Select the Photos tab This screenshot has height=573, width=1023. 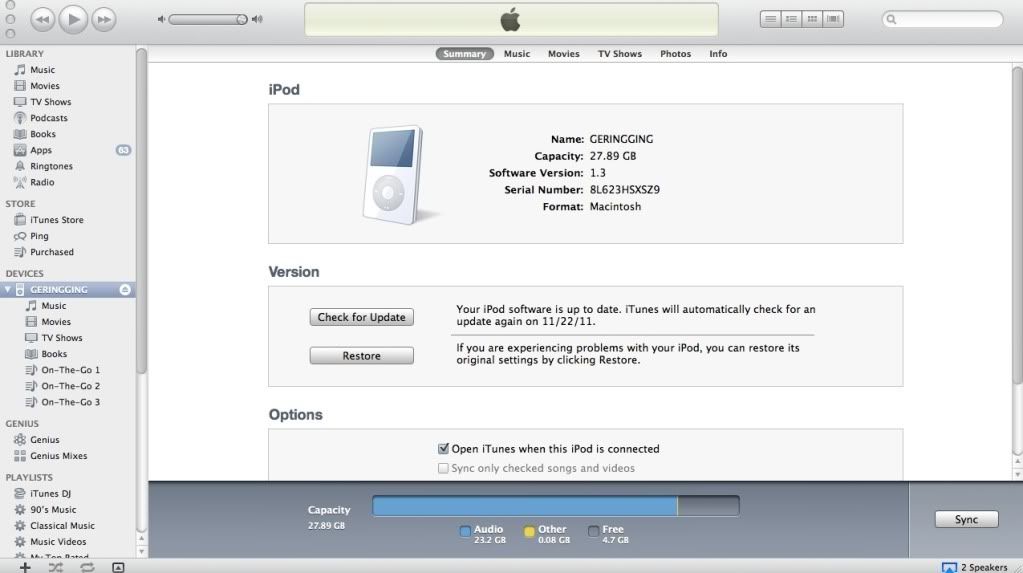[675, 54]
